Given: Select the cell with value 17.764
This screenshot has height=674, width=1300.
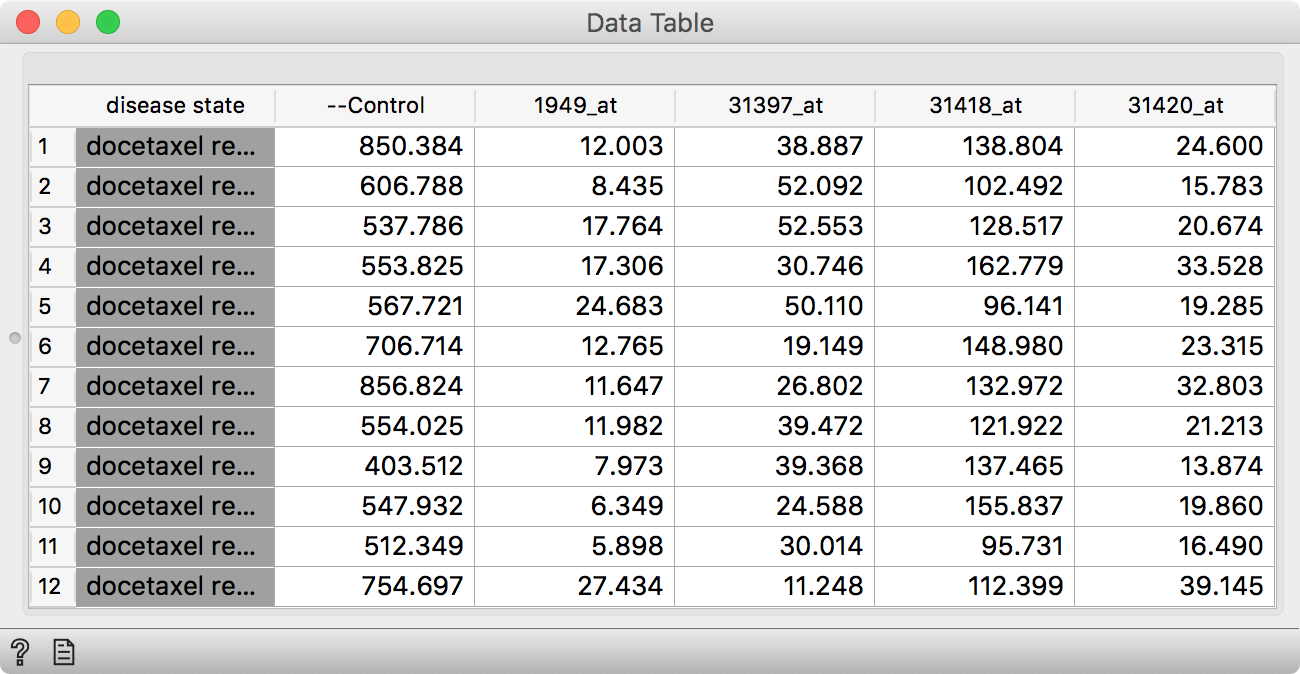Looking at the screenshot, I should [x=575, y=226].
